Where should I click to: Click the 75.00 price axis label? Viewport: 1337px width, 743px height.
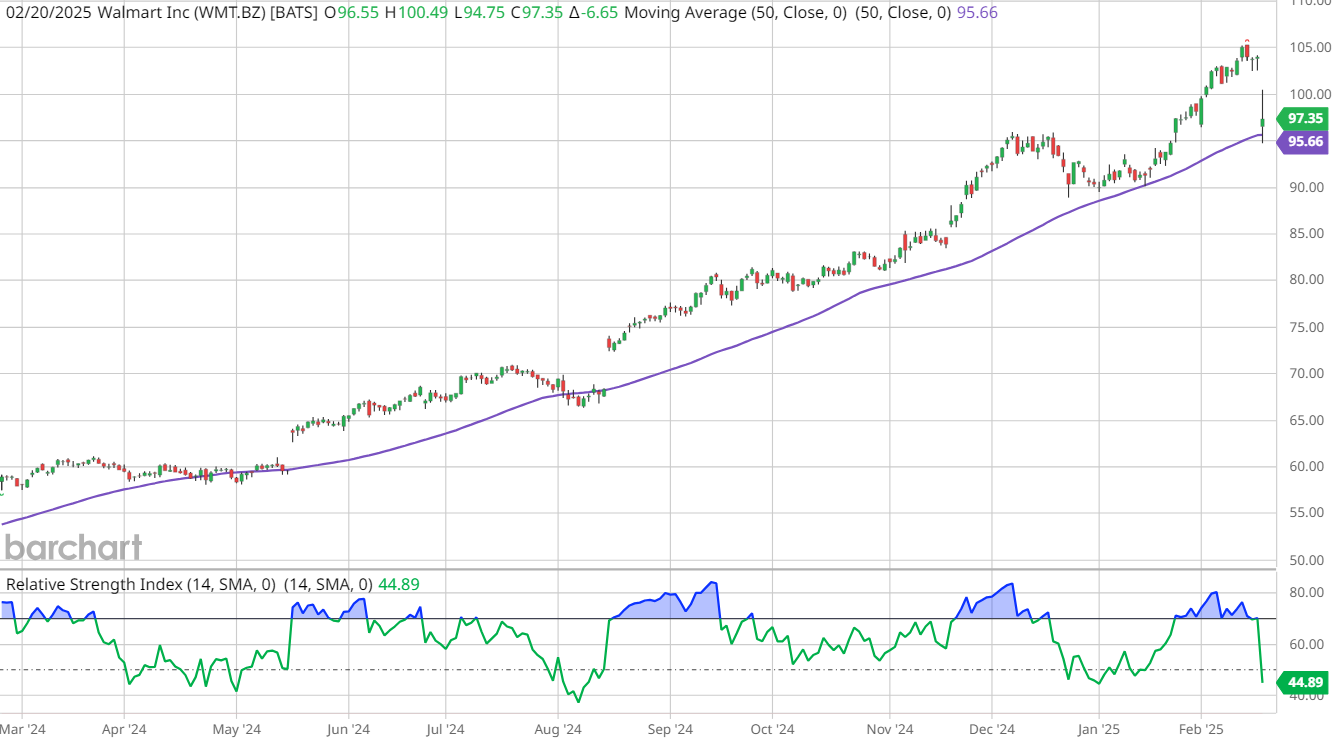(1309, 327)
